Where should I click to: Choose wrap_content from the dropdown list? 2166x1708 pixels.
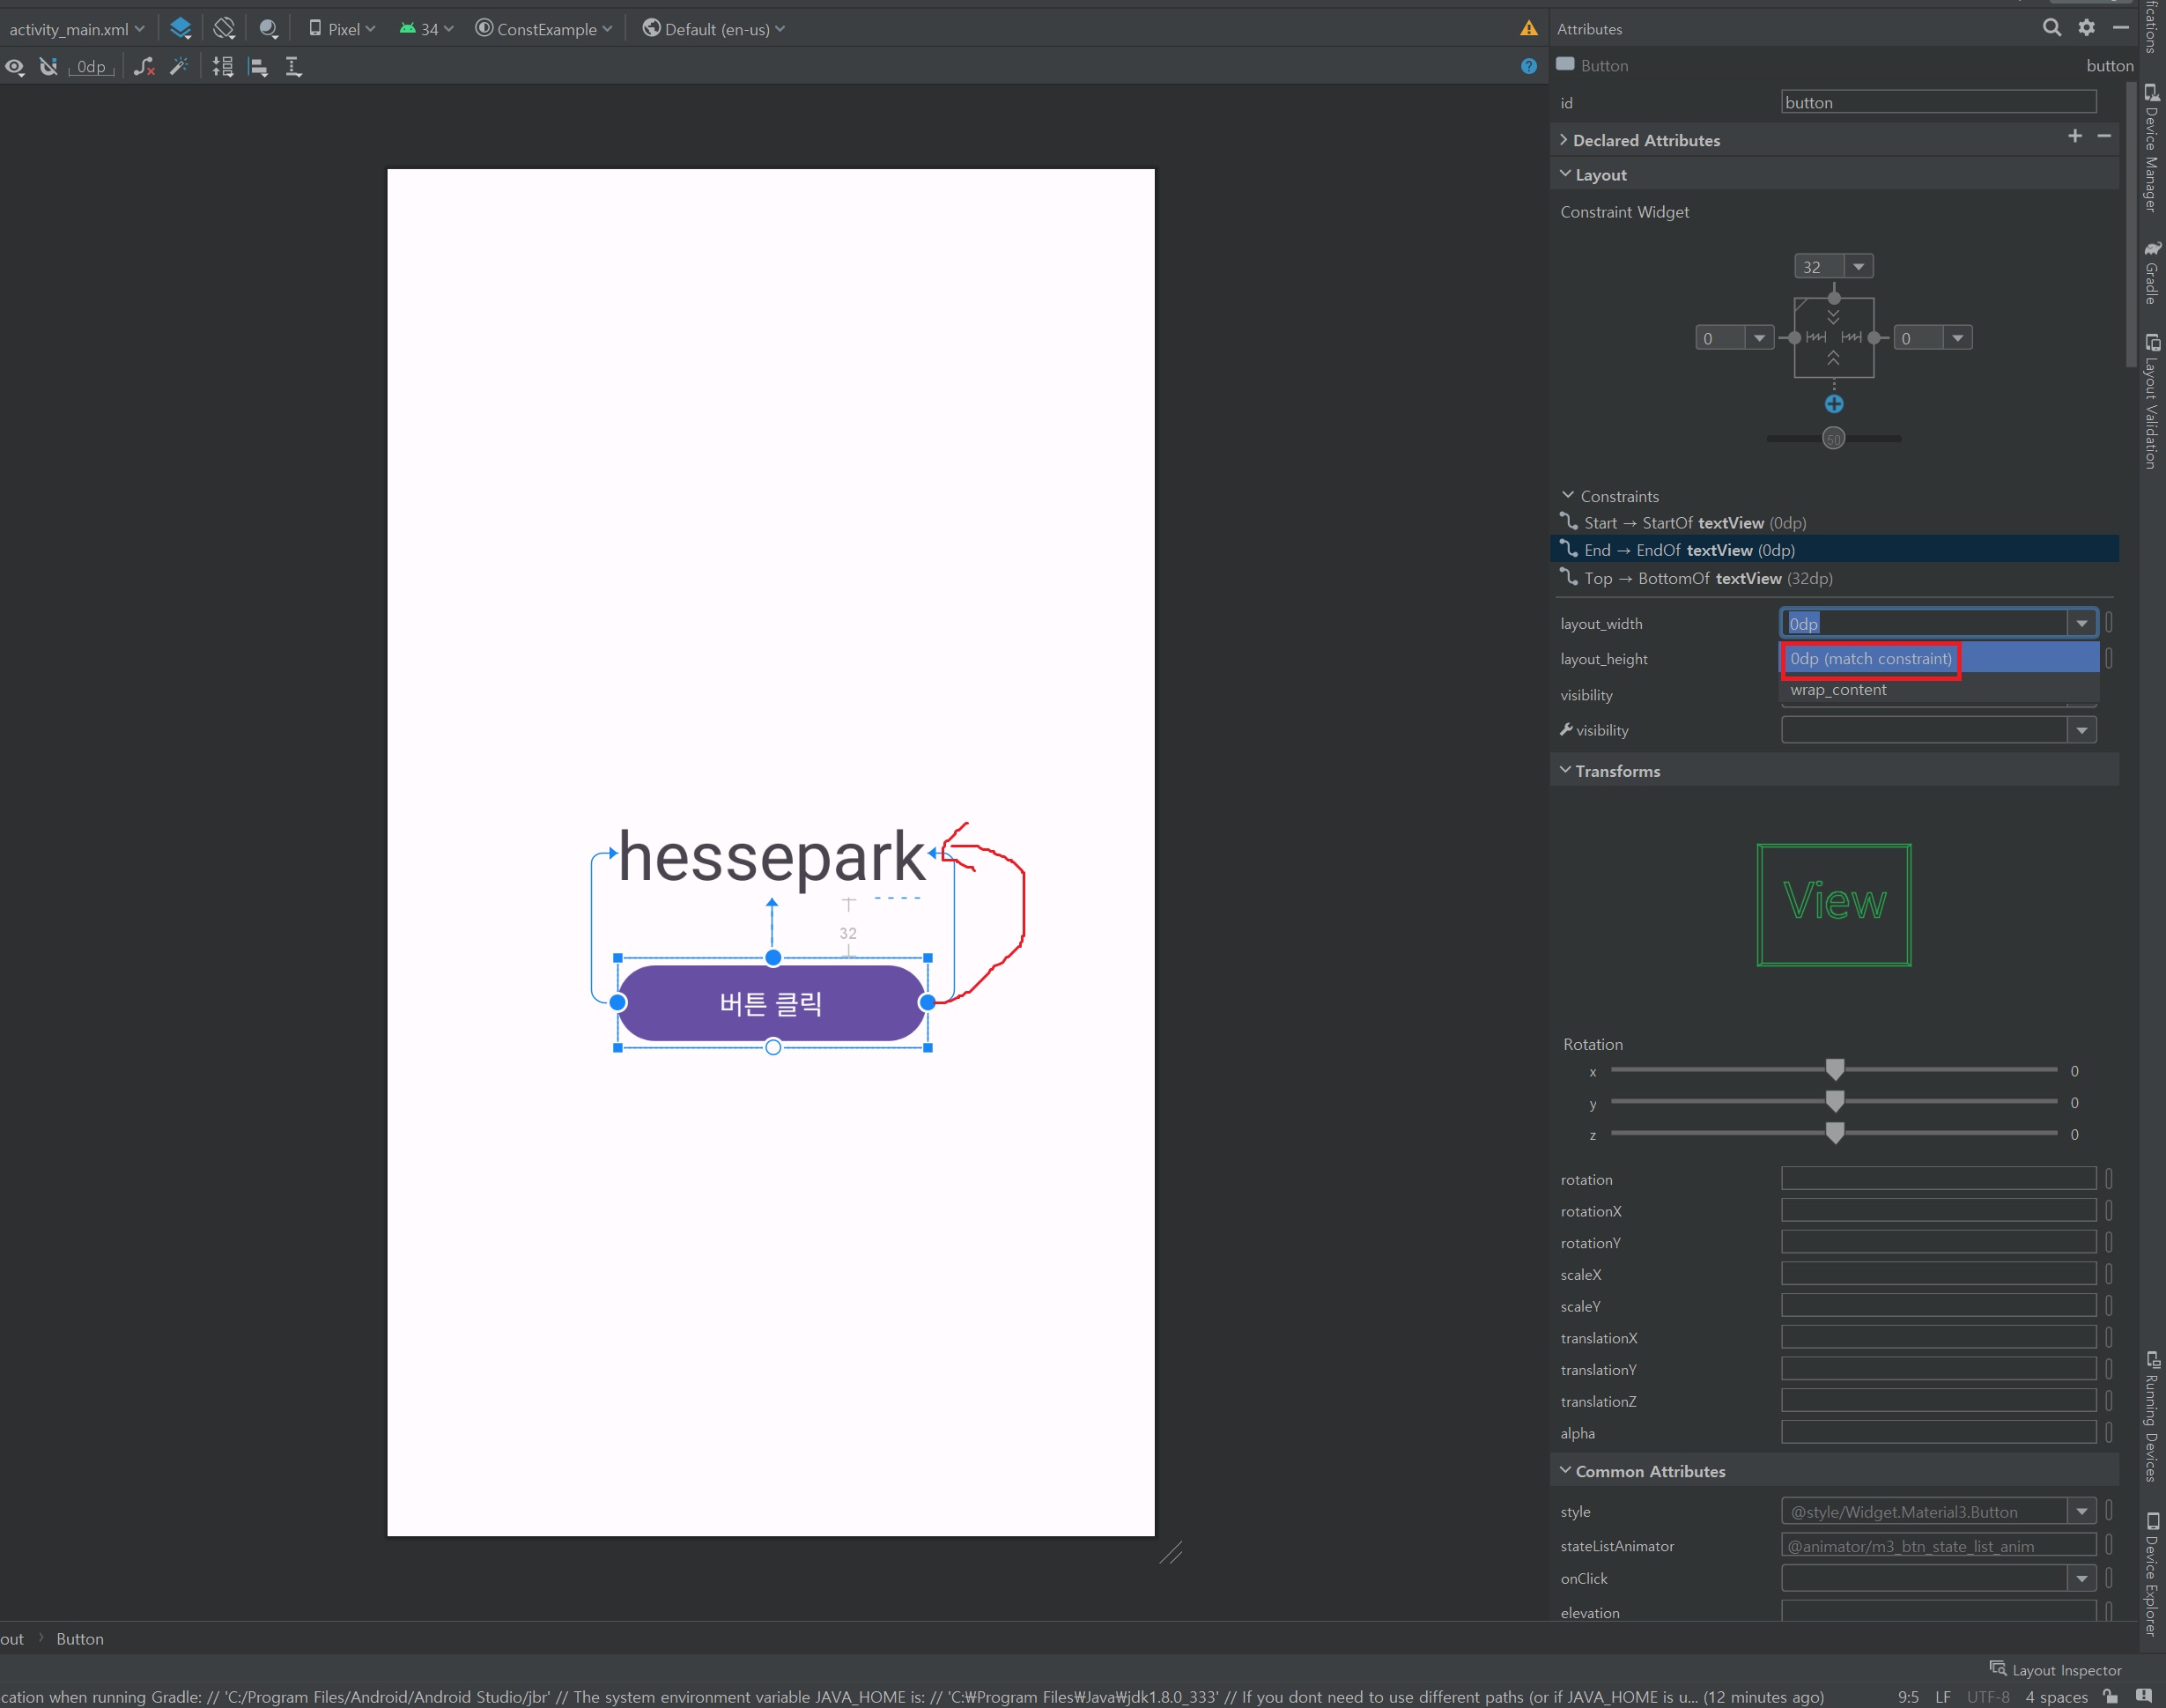1838,690
